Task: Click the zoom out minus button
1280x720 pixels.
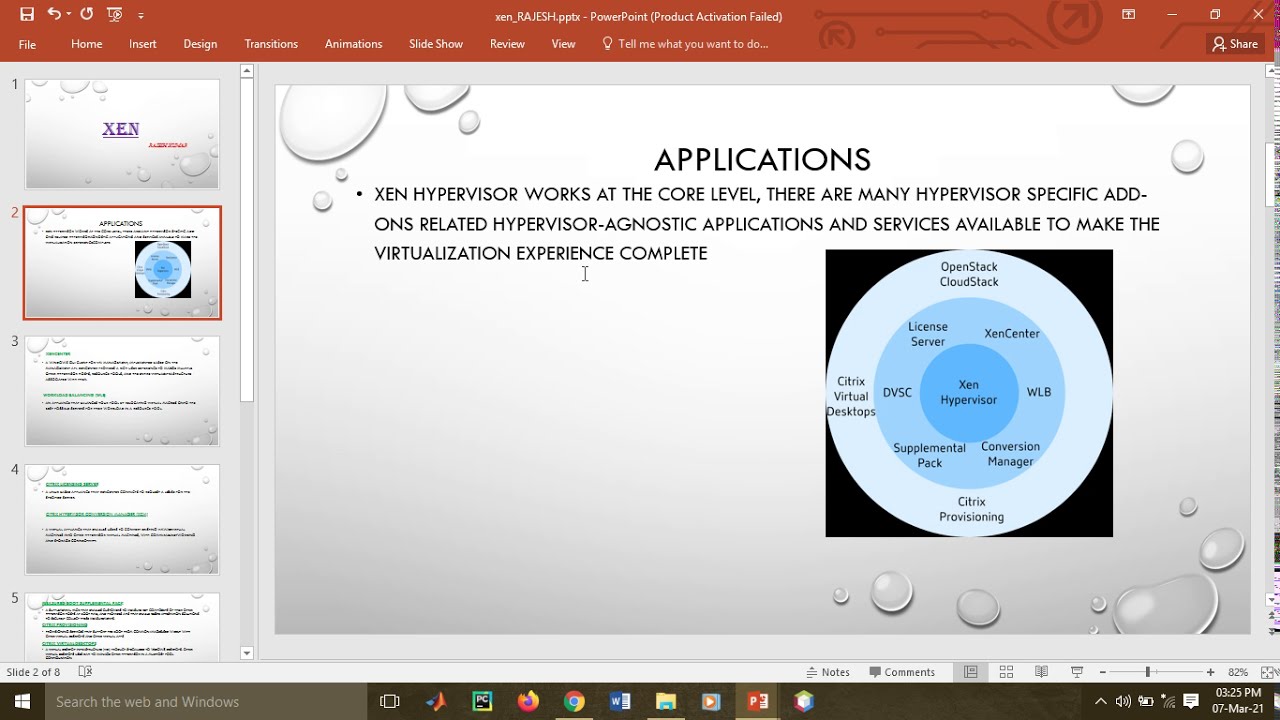Action: point(1102,672)
